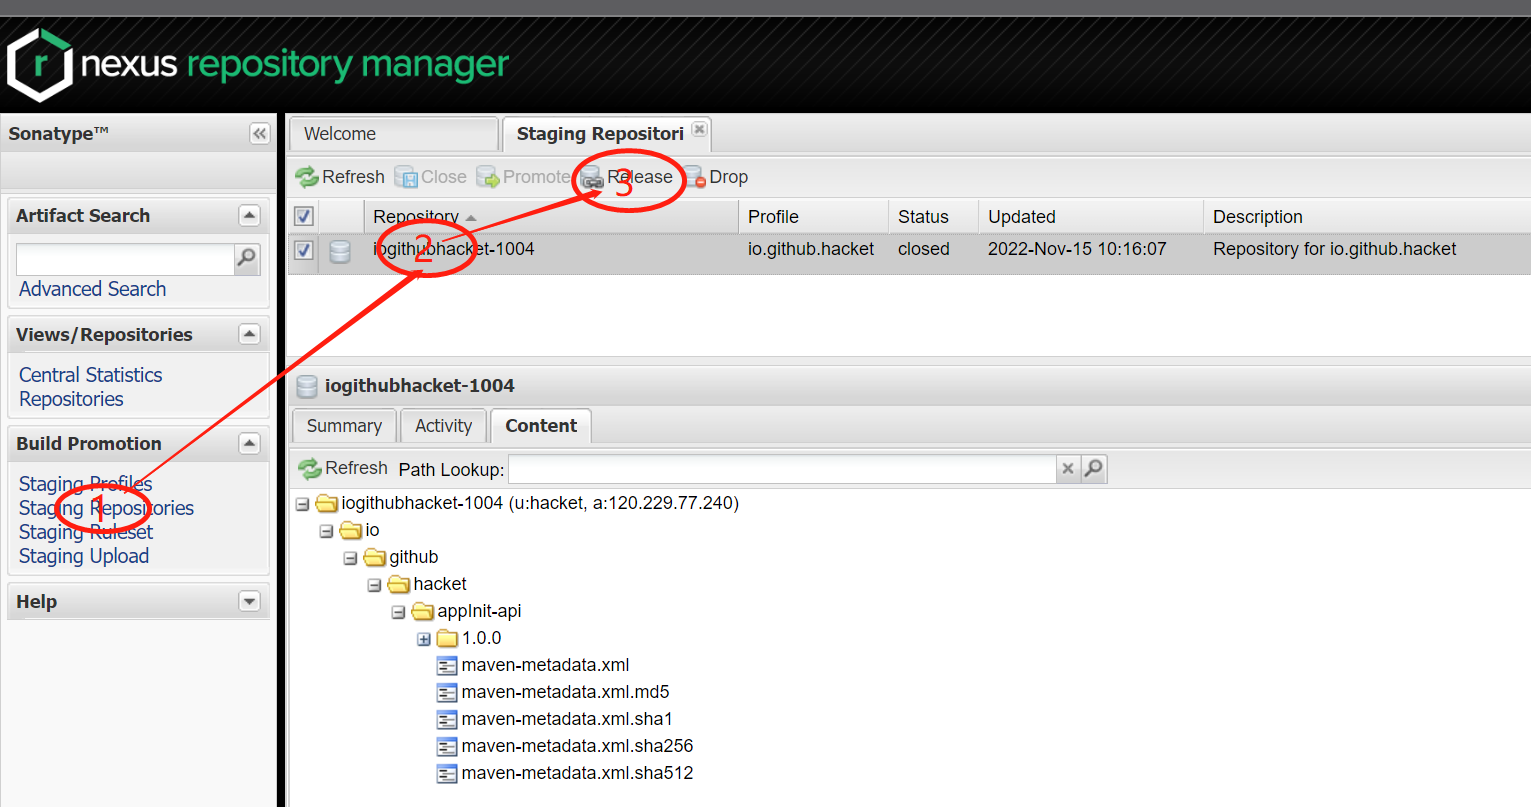The height and width of the screenshot is (807, 1531).
Task: Focus the Path Lookup input field
Action: pyautogui.click(x=782, y=469)
